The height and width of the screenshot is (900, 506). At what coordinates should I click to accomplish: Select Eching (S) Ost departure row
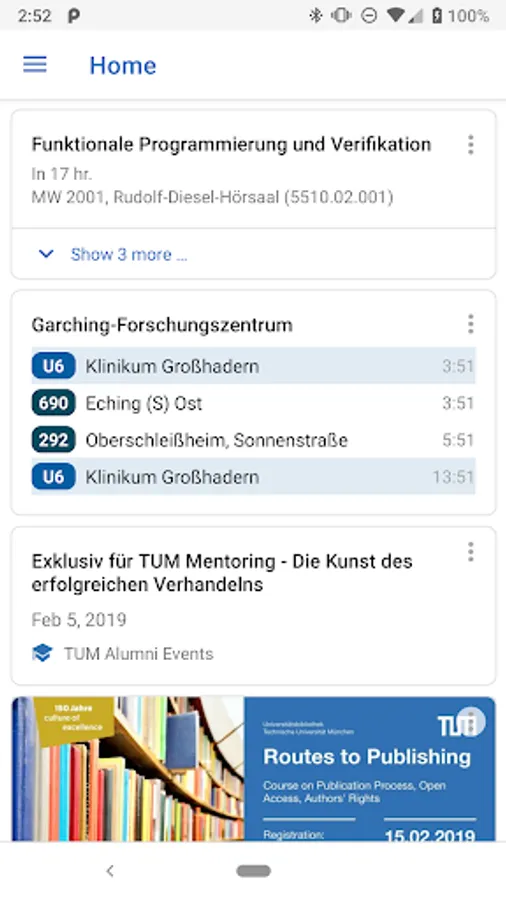pos(253,403)
